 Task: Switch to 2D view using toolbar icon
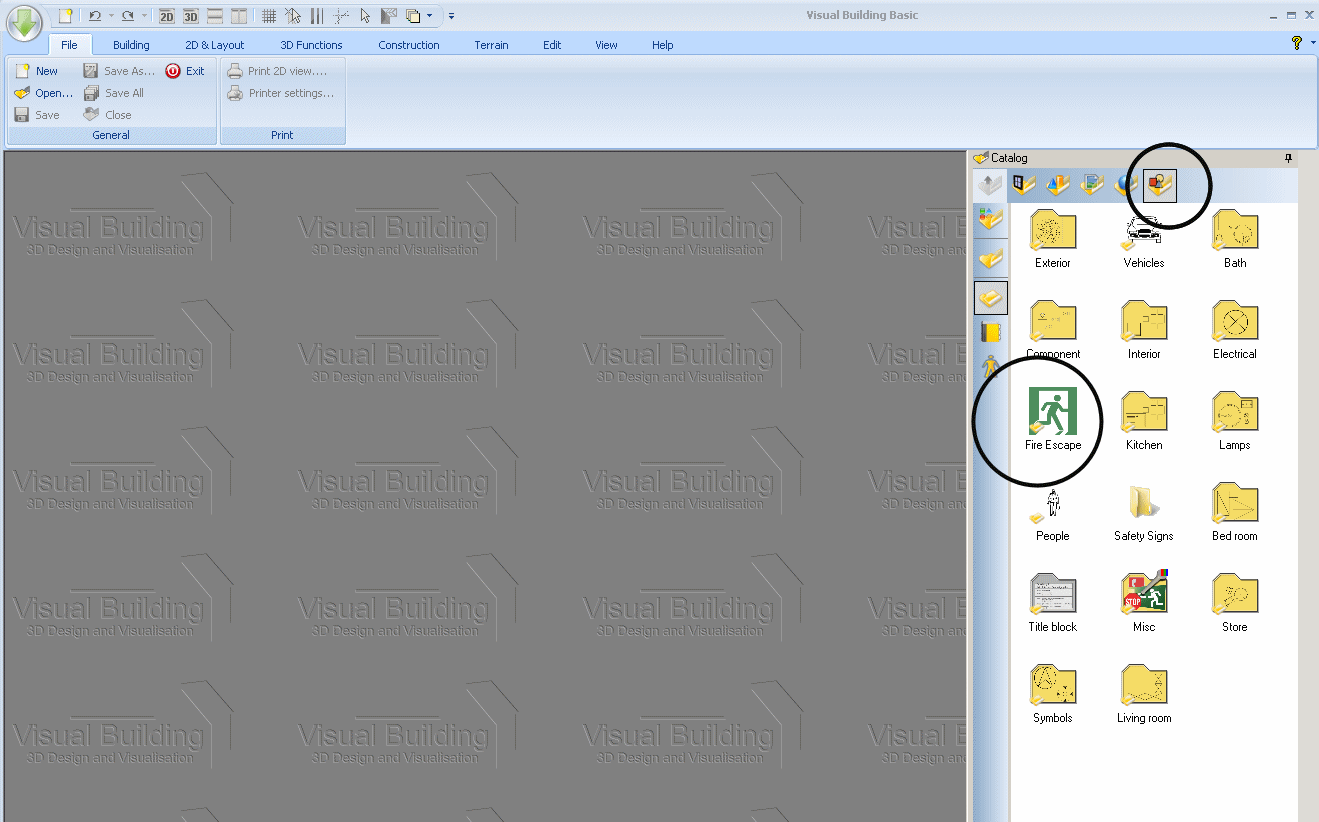coord(167,16)
